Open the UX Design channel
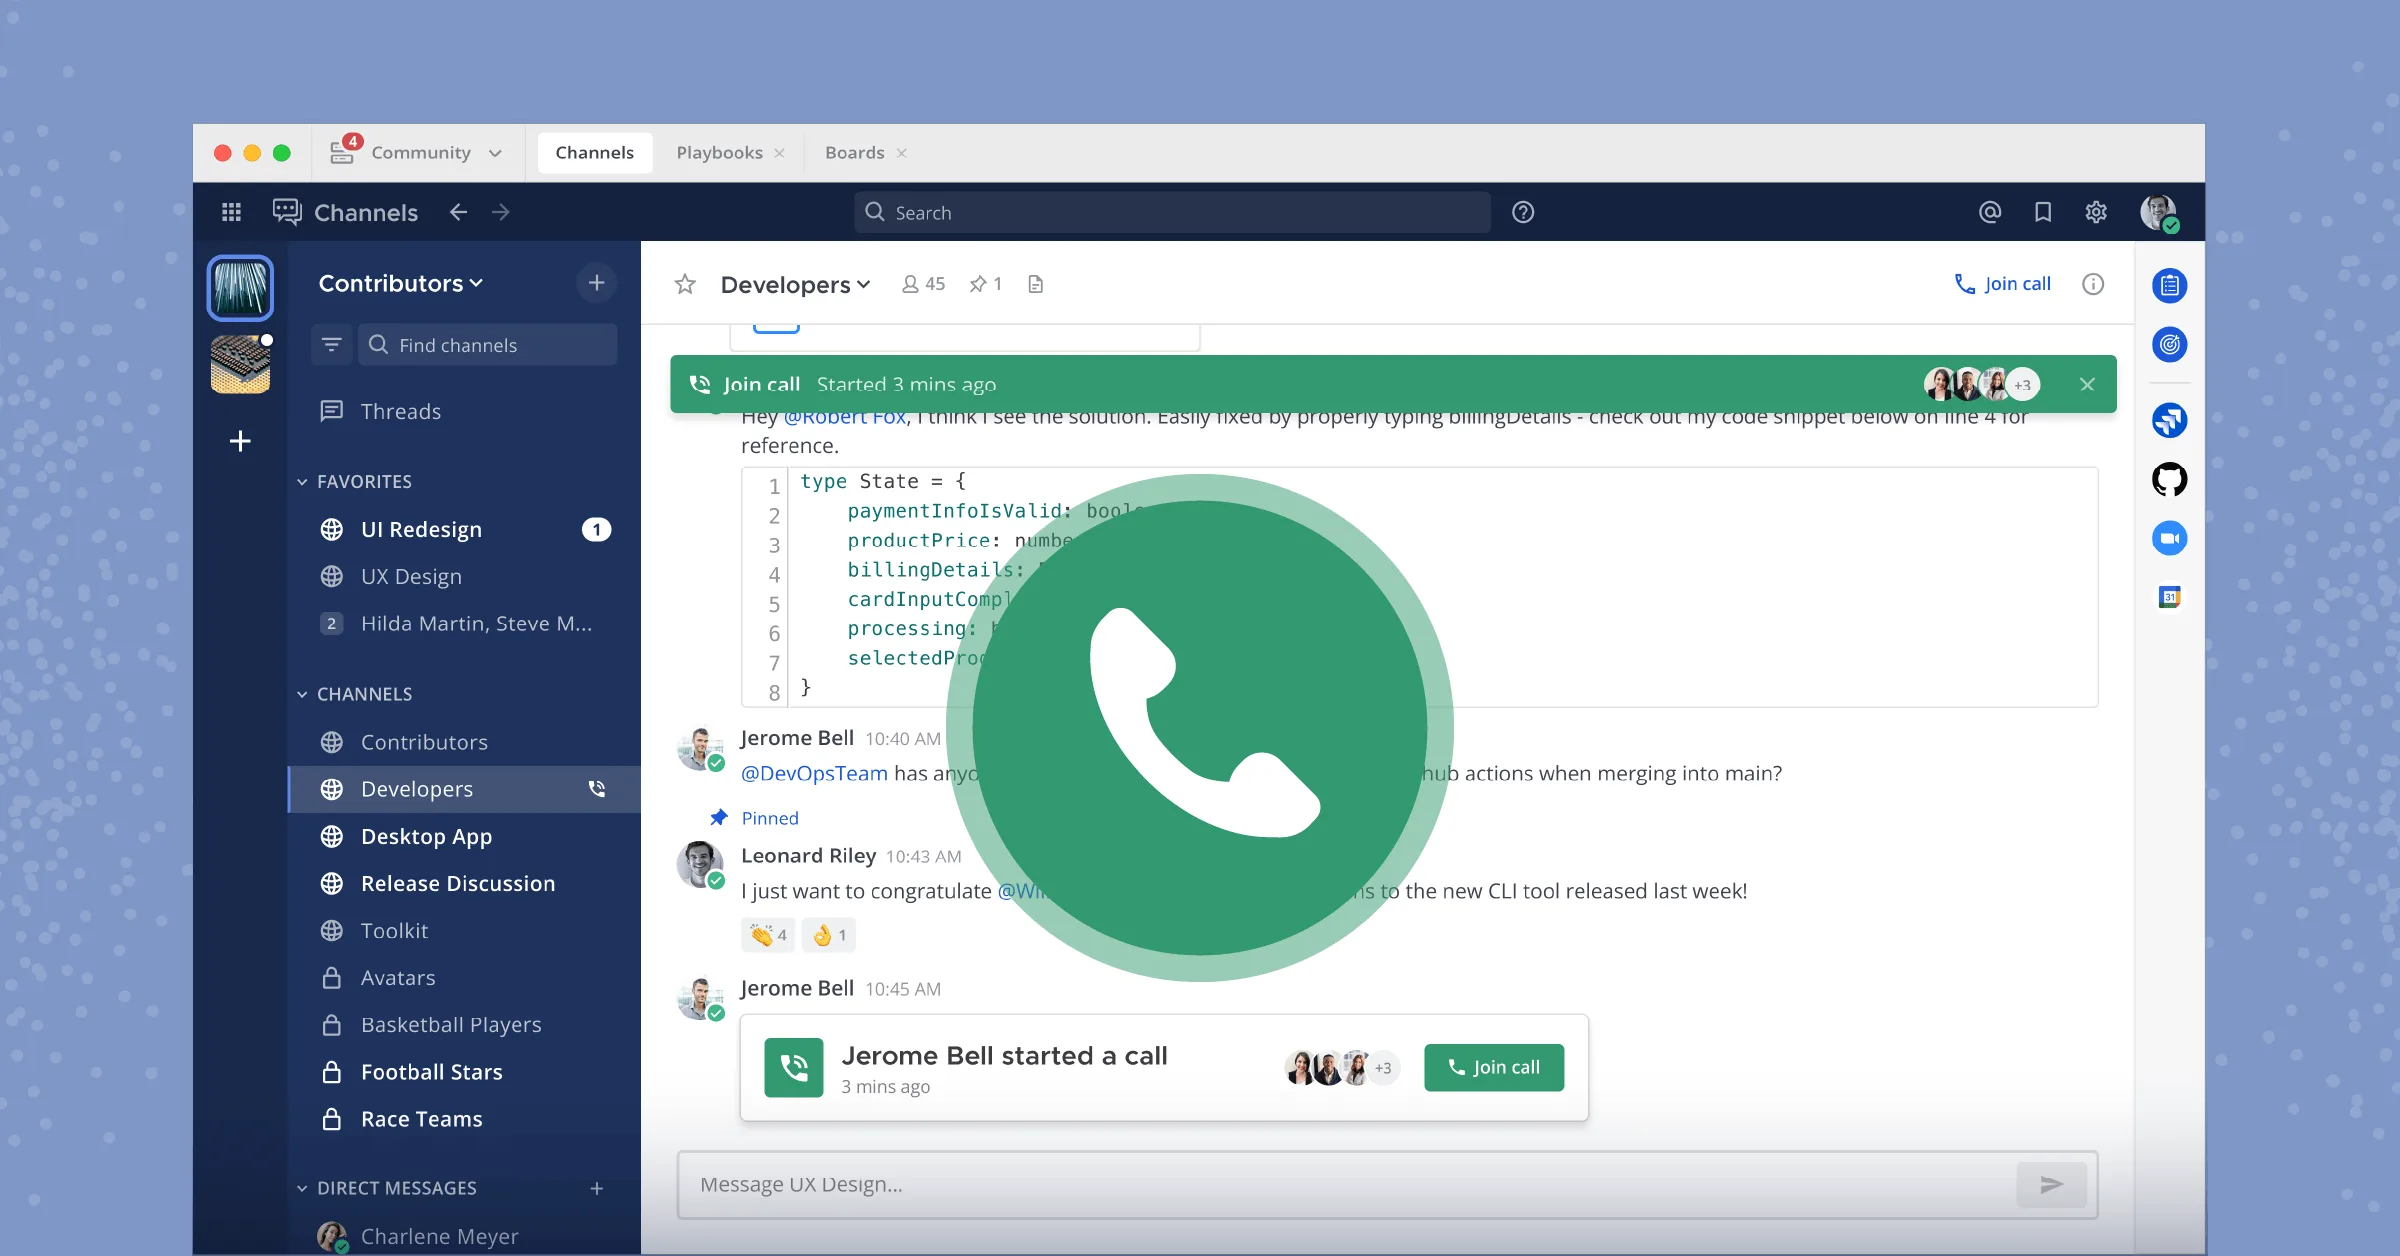Viewport: 2400px width, 1256px height. point(465,577)
